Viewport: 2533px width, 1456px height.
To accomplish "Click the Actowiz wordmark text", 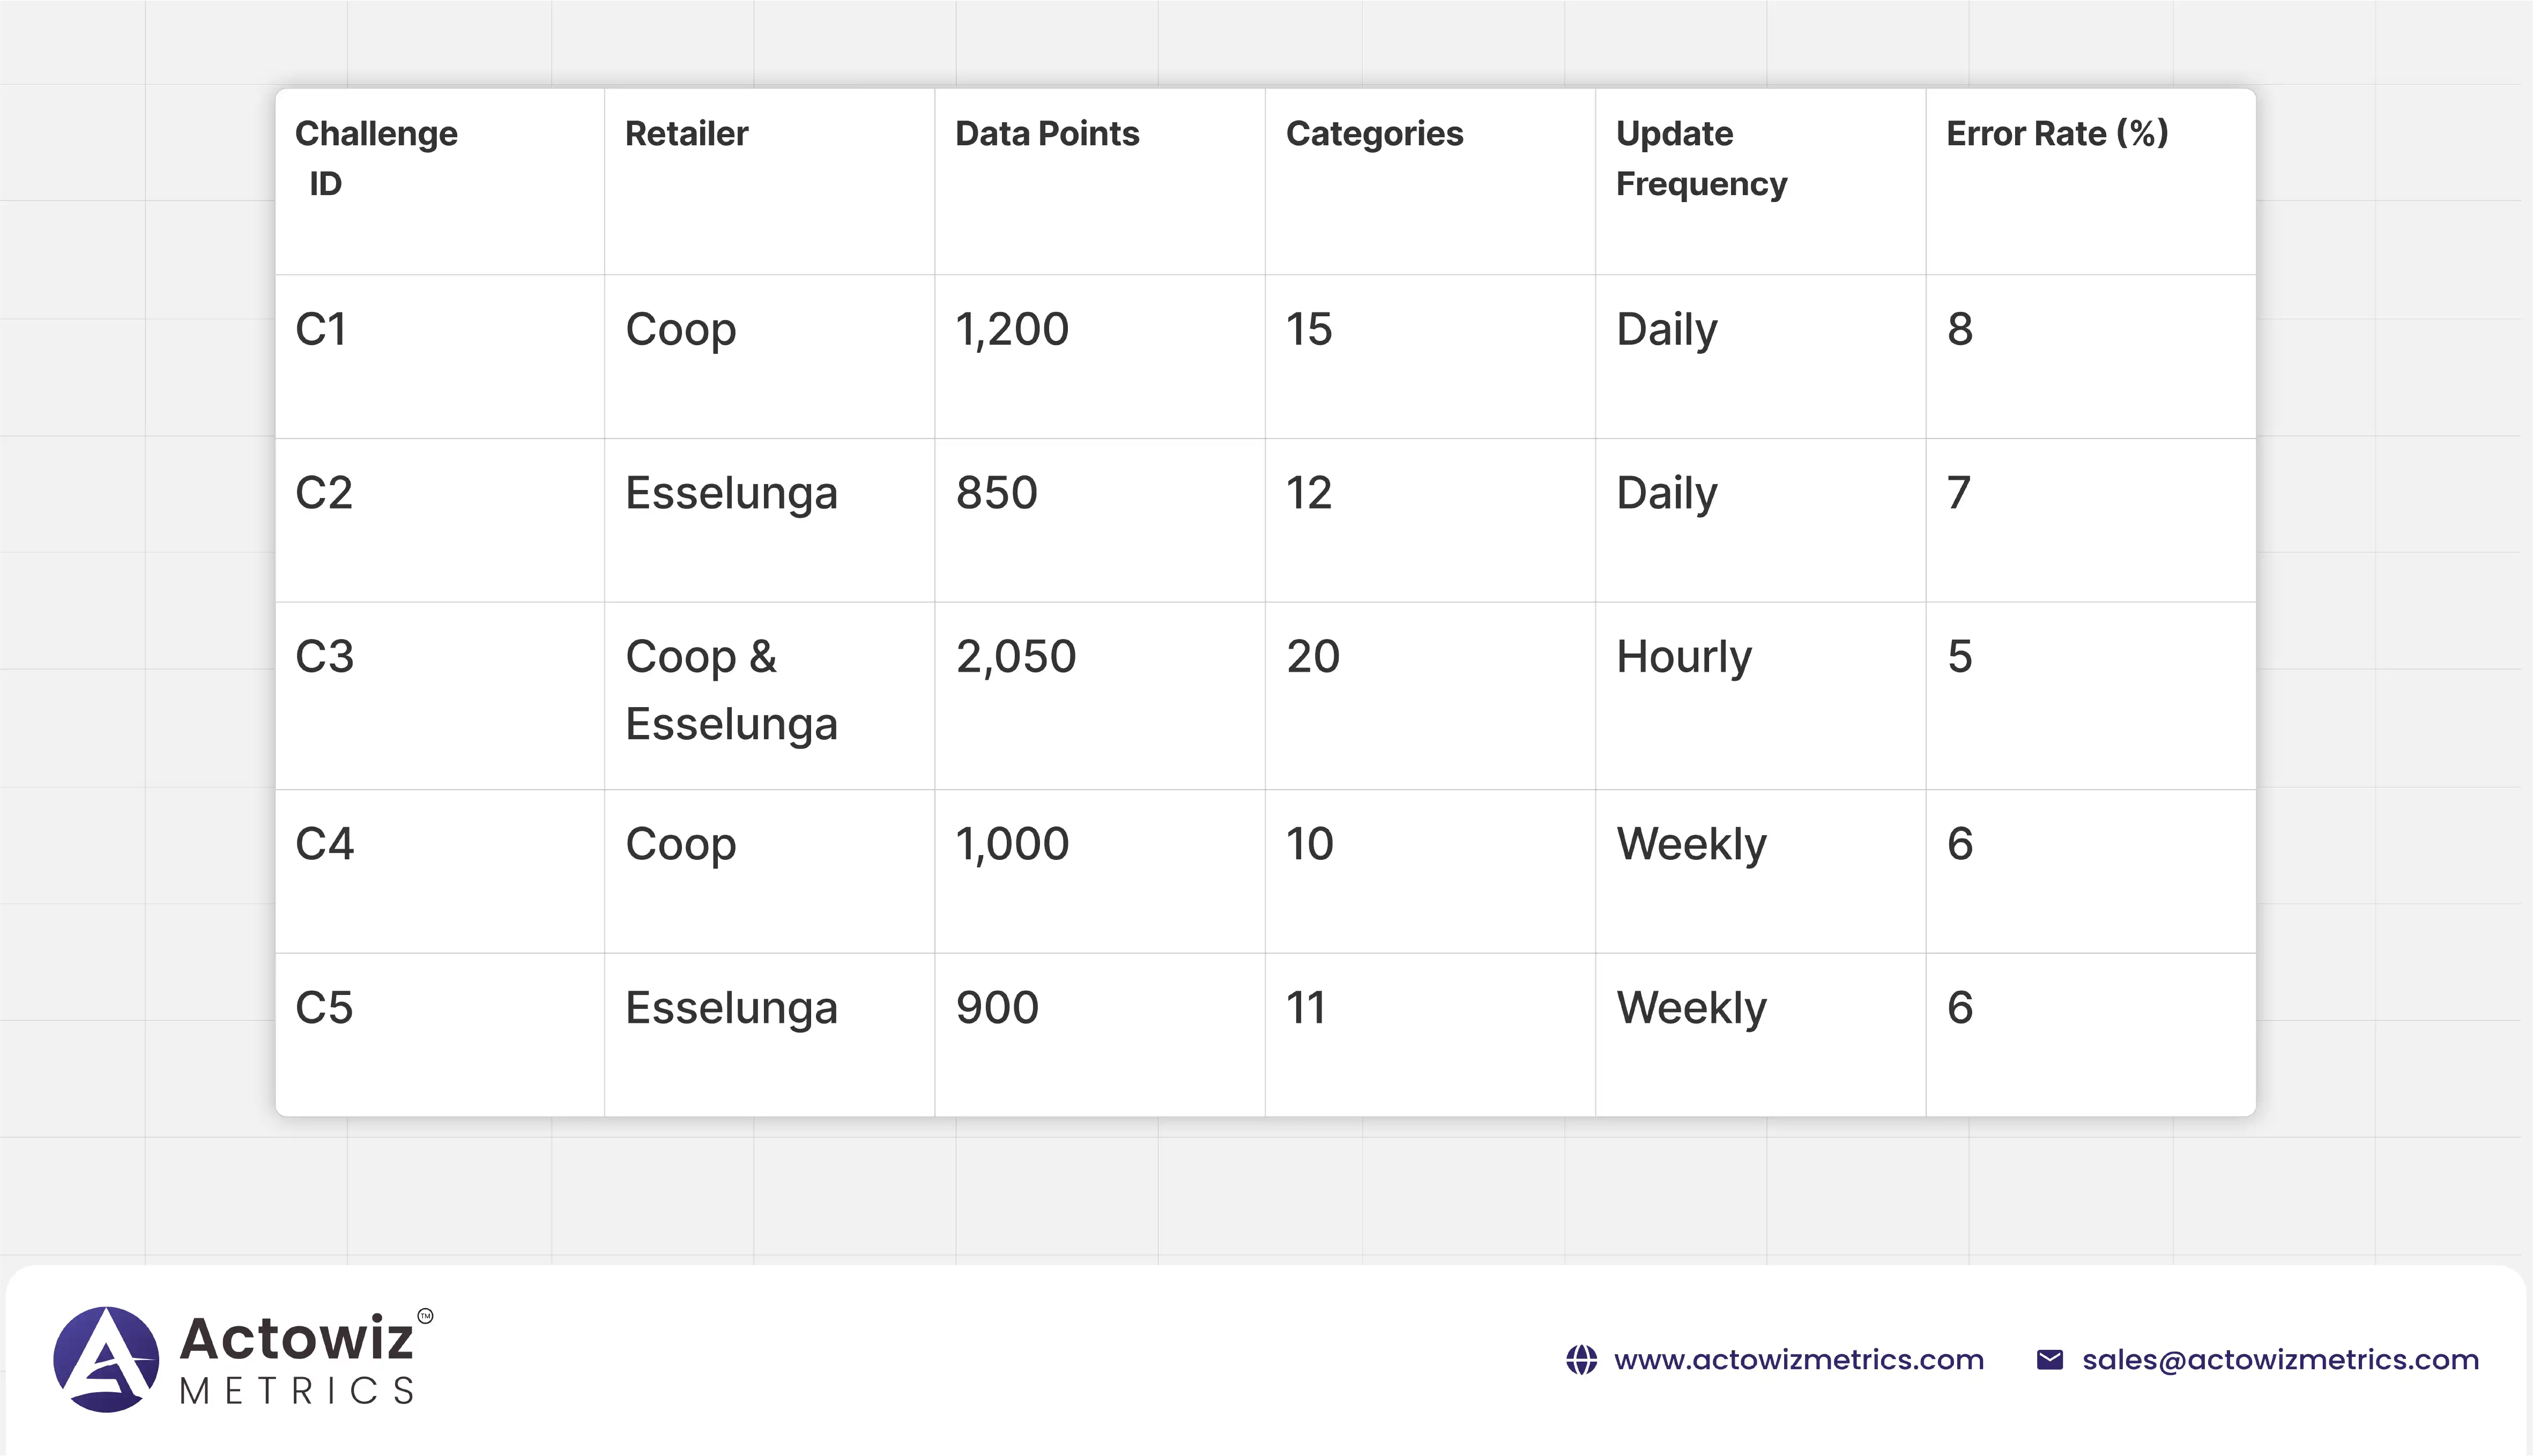I will (x=296, y=1338).
